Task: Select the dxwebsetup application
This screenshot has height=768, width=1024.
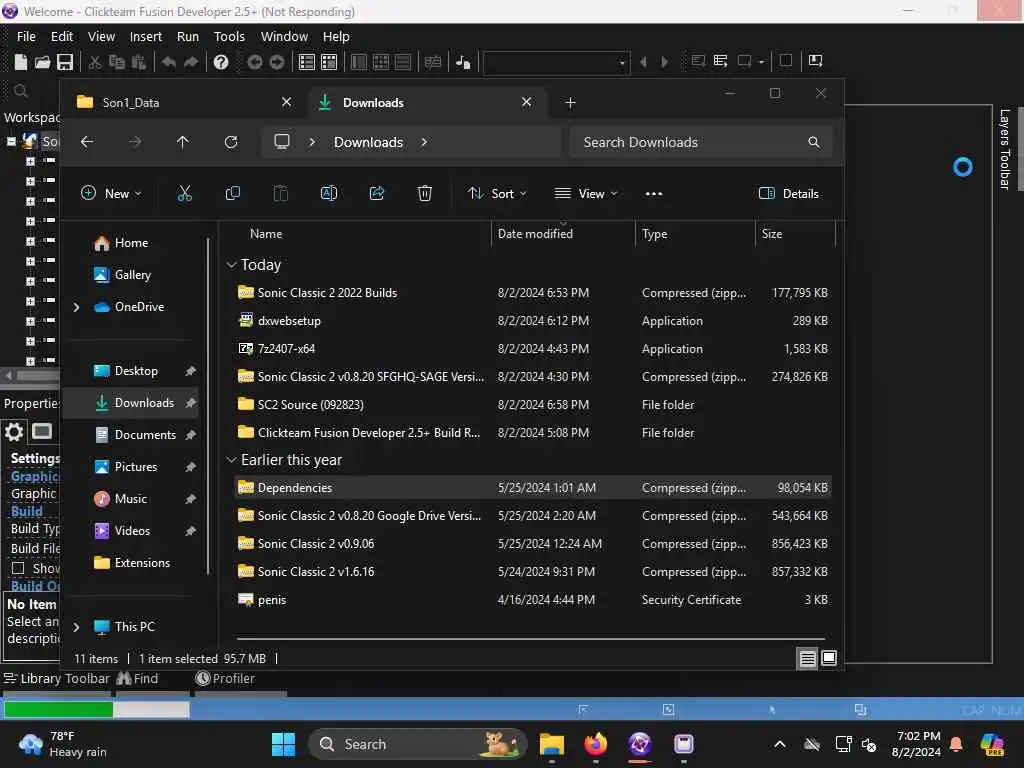Action: click(532, 321)
